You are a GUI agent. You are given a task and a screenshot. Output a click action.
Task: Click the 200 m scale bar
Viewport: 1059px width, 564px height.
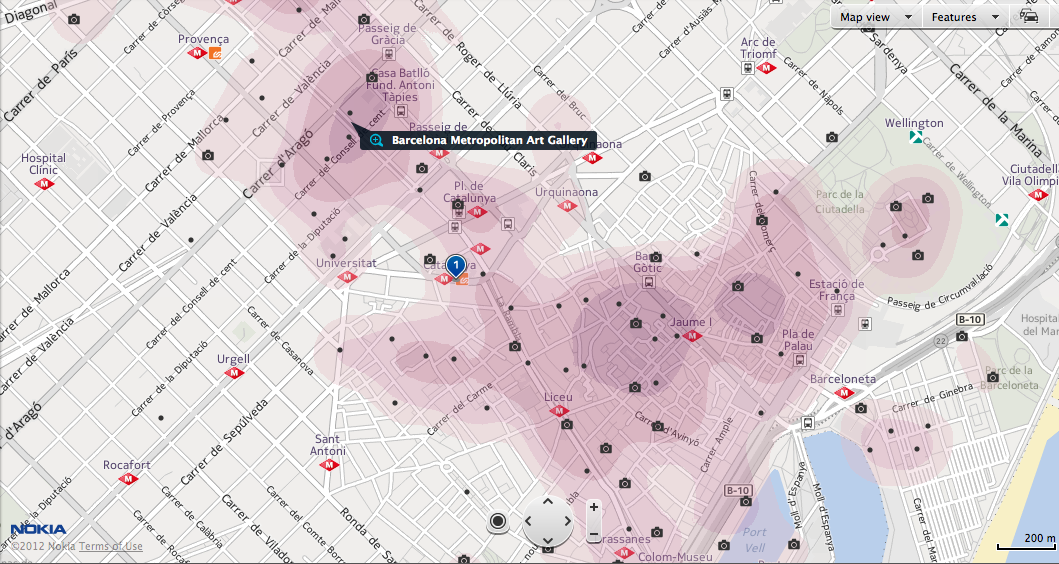[x=1027, y=542]
